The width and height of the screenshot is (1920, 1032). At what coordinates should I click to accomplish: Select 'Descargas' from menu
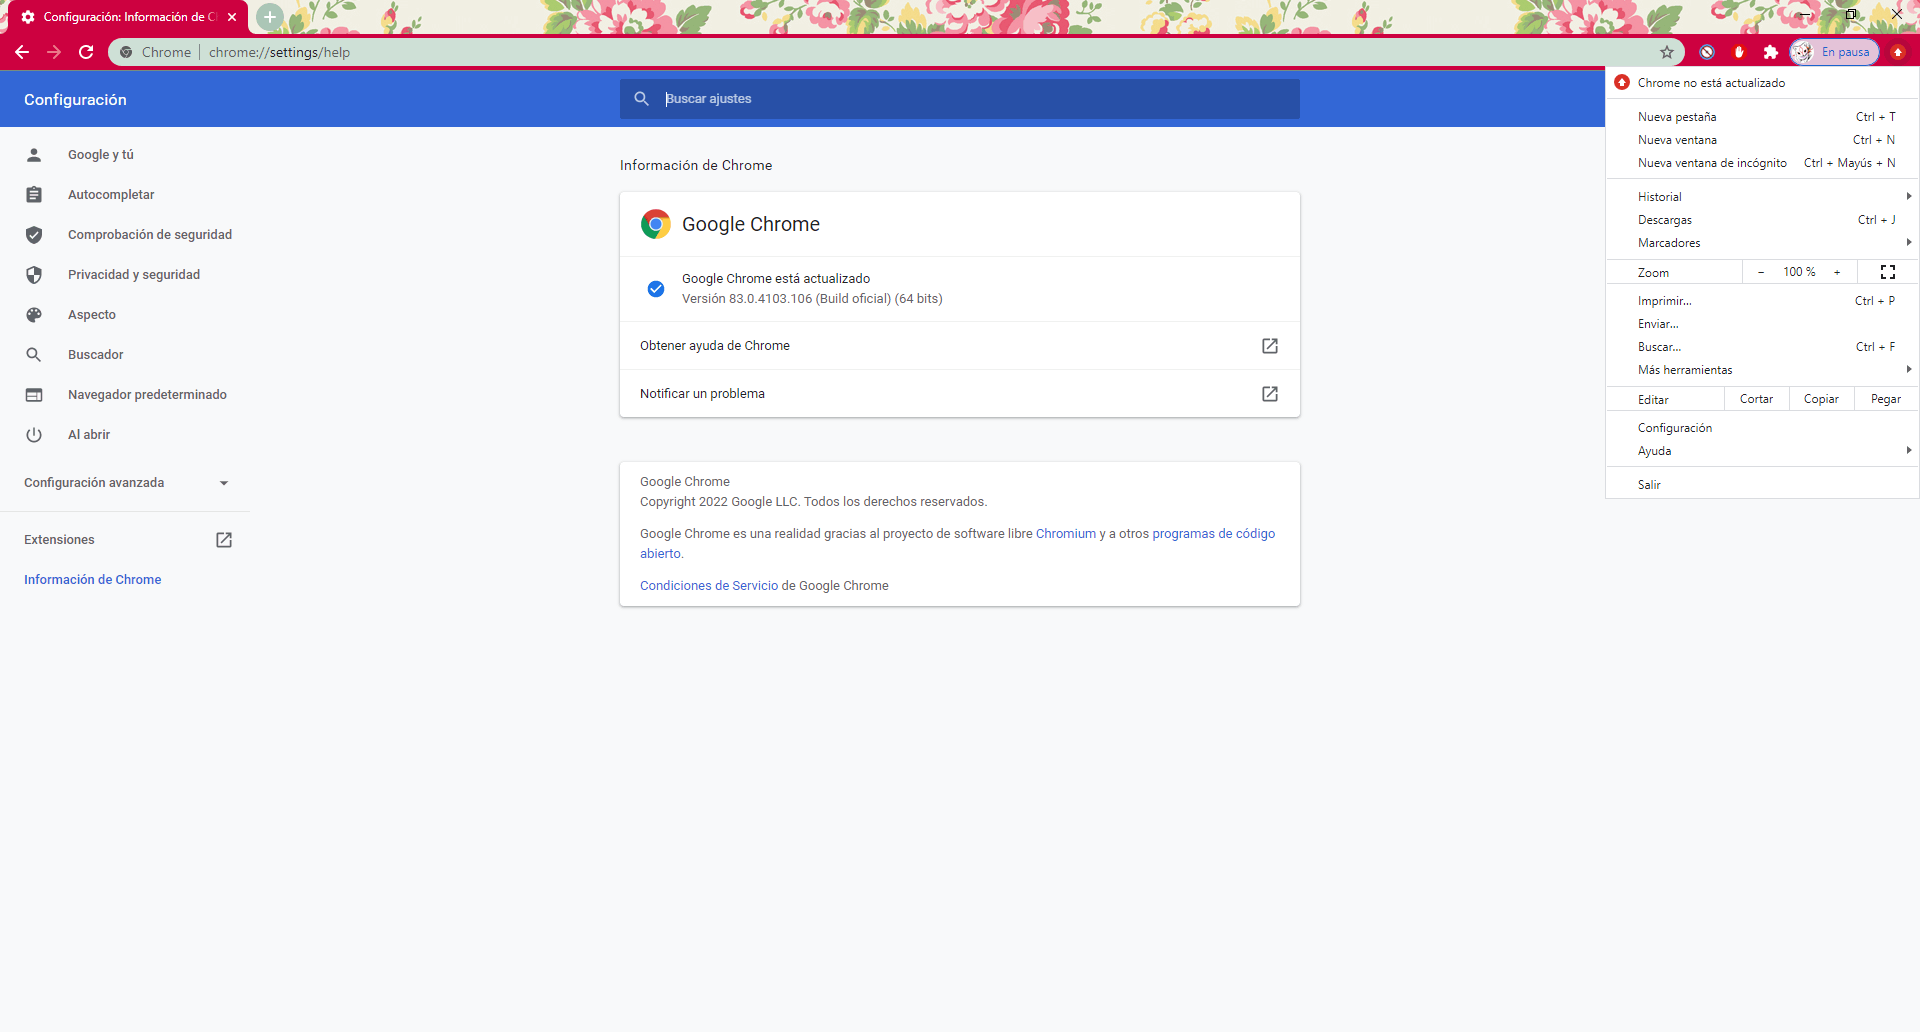(x=1762, y=220)
